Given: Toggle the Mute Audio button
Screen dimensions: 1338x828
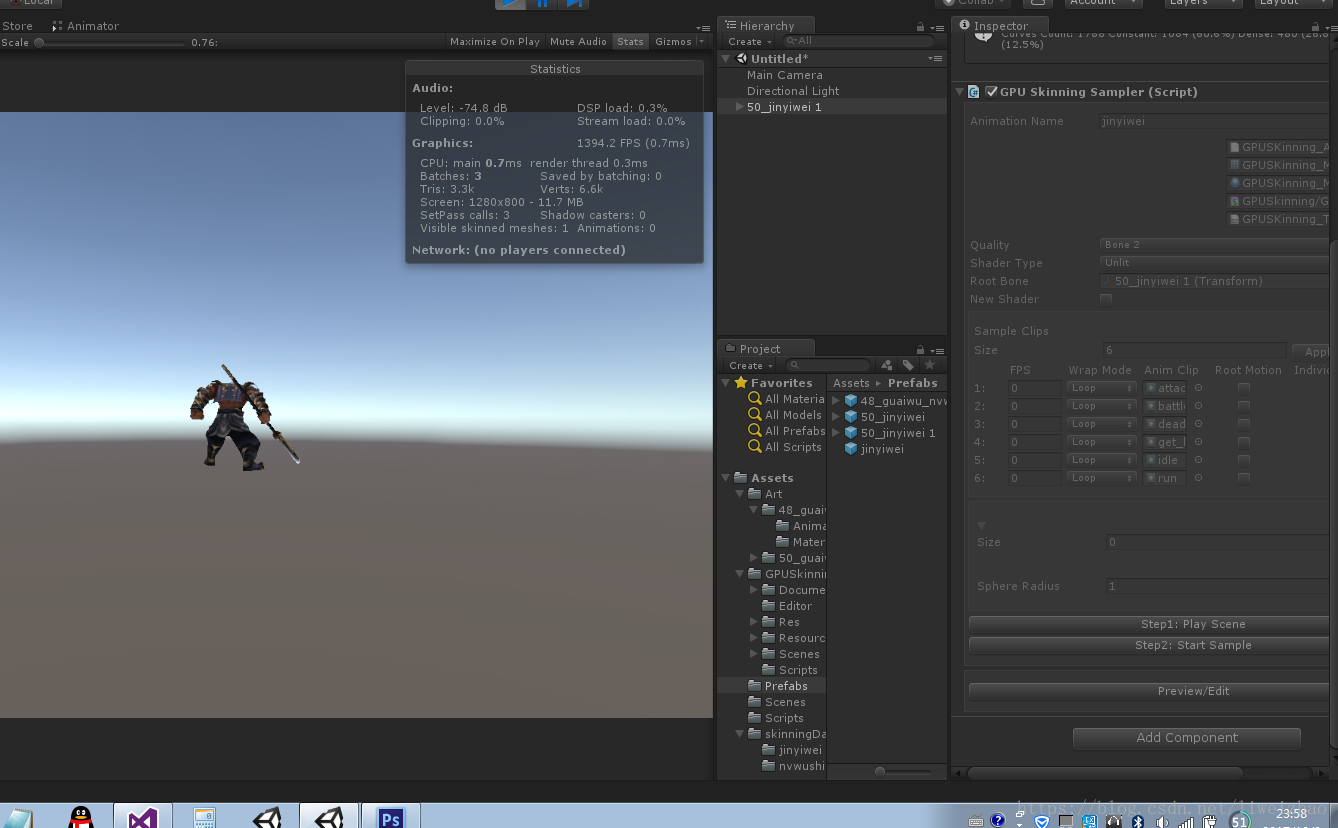Looking at the screenshot, I should [578, 42].
